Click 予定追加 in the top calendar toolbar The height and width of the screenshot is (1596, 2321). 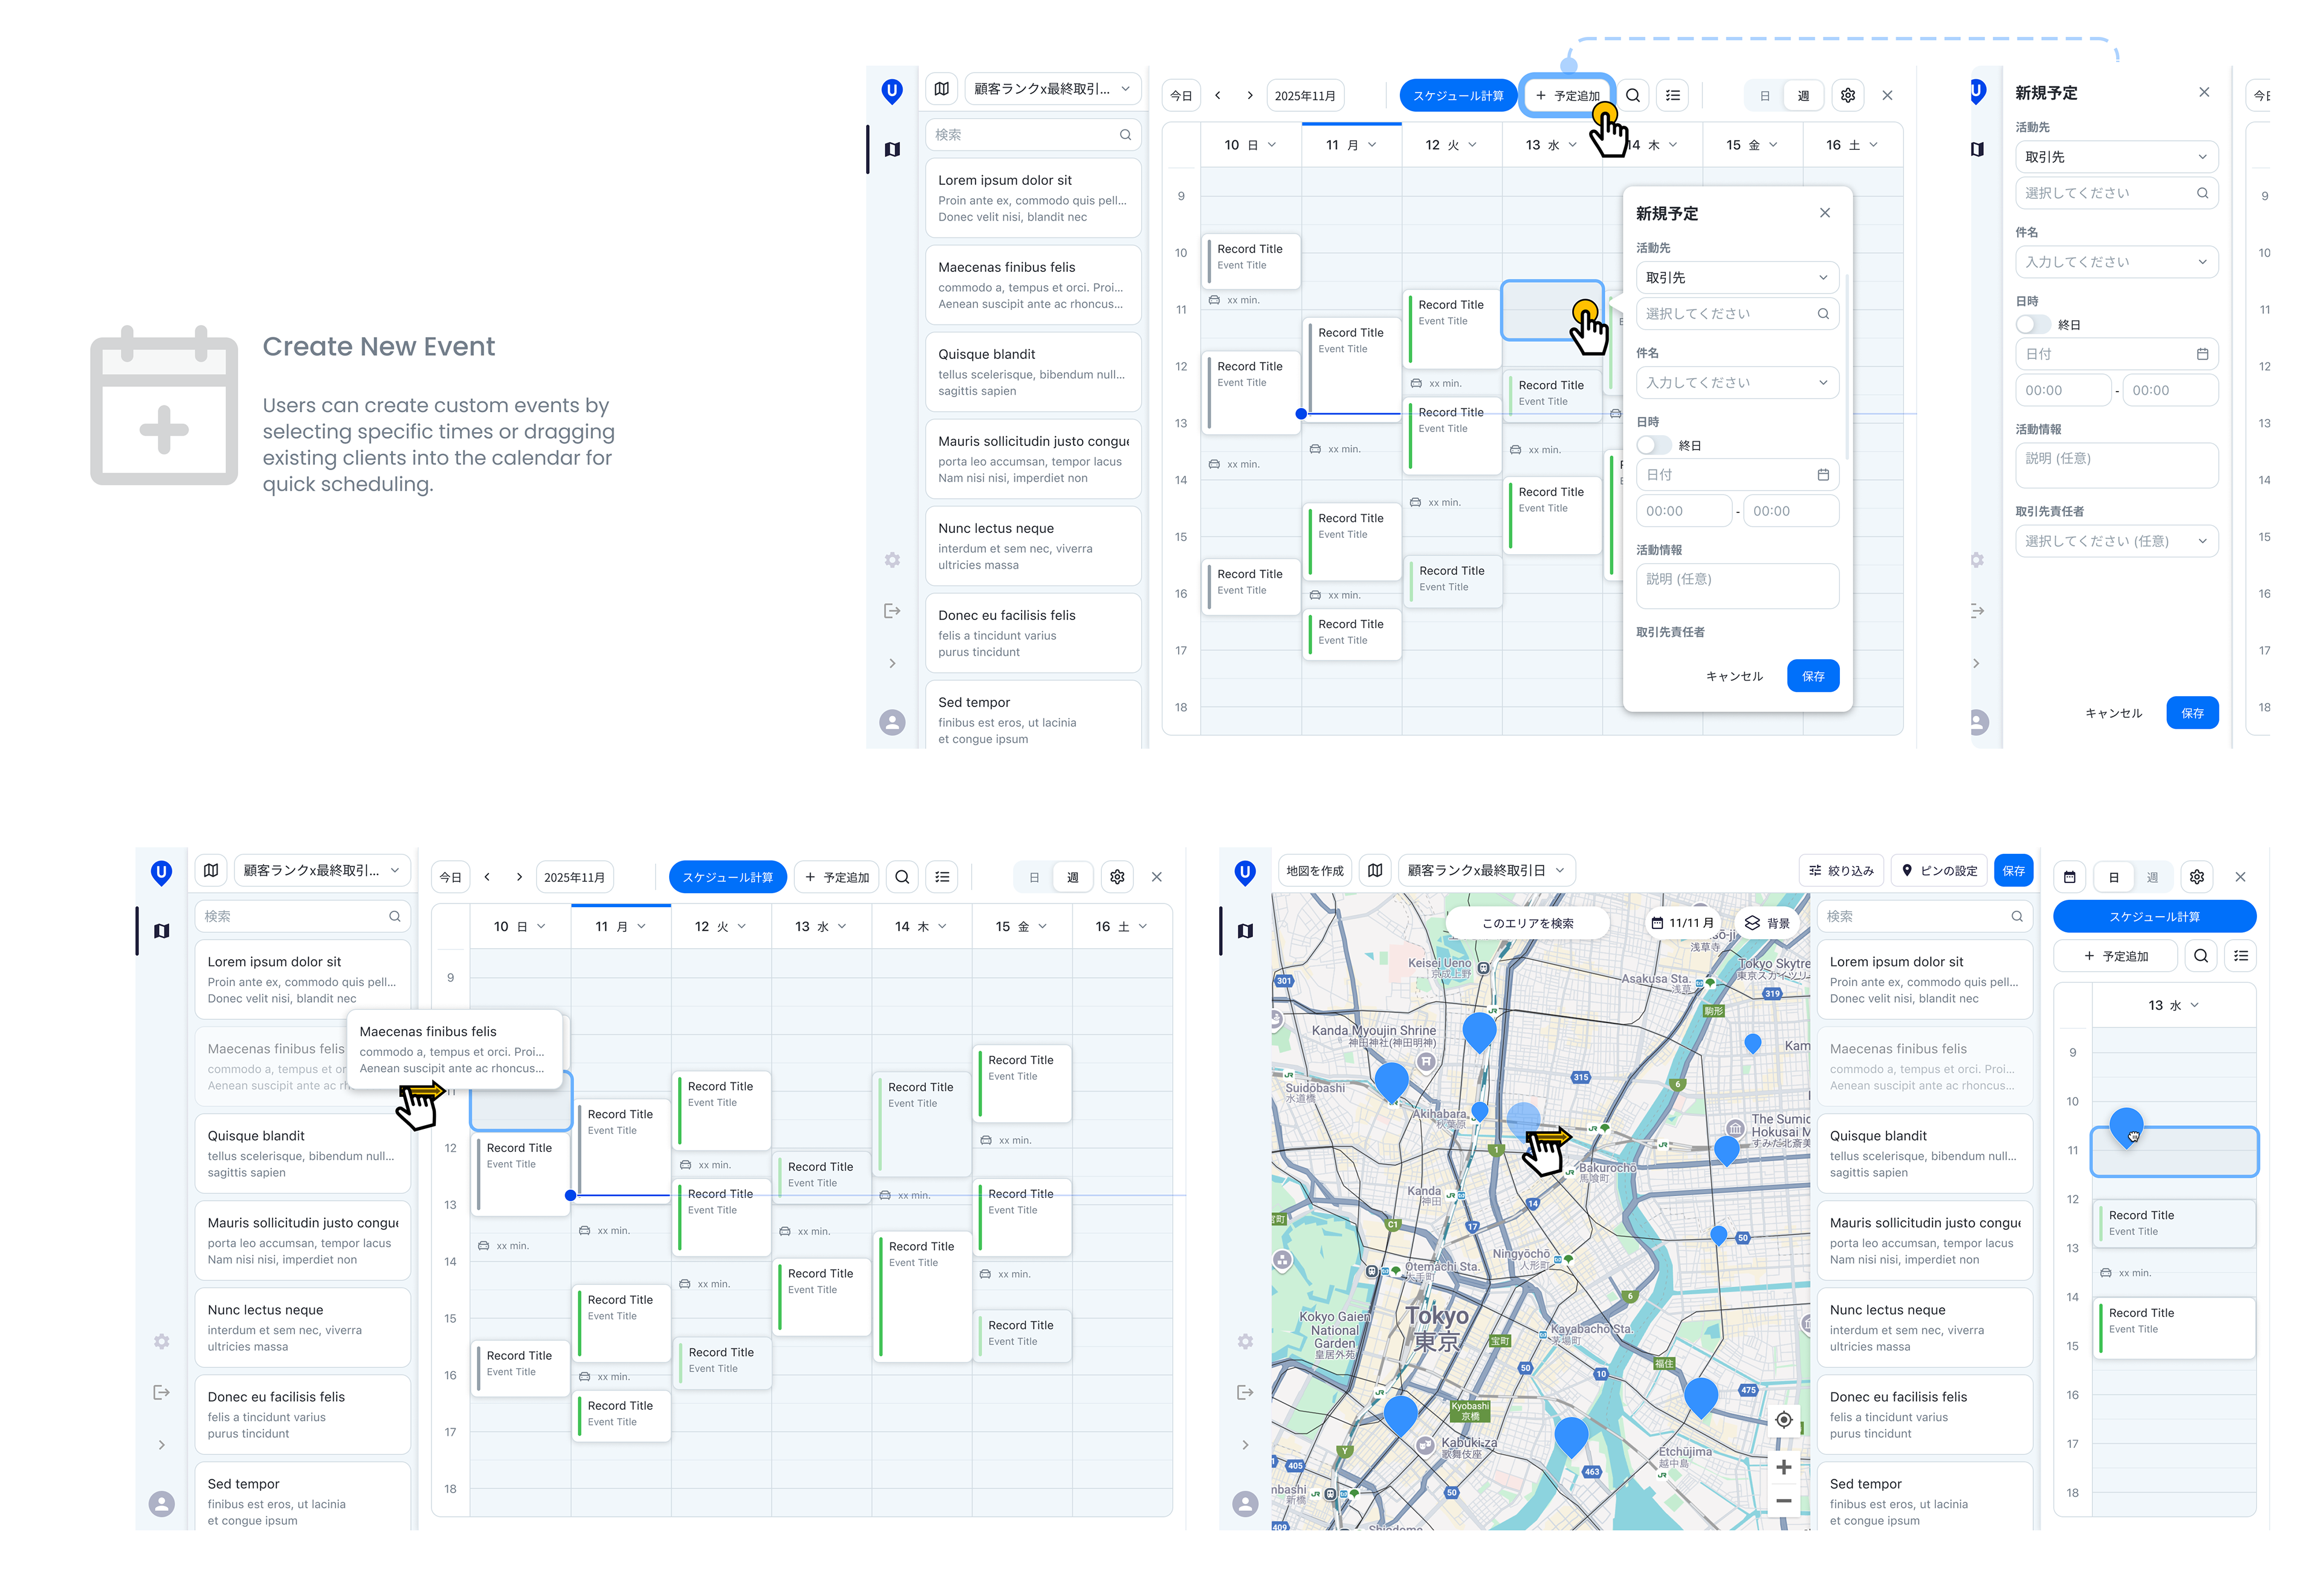1567,96
